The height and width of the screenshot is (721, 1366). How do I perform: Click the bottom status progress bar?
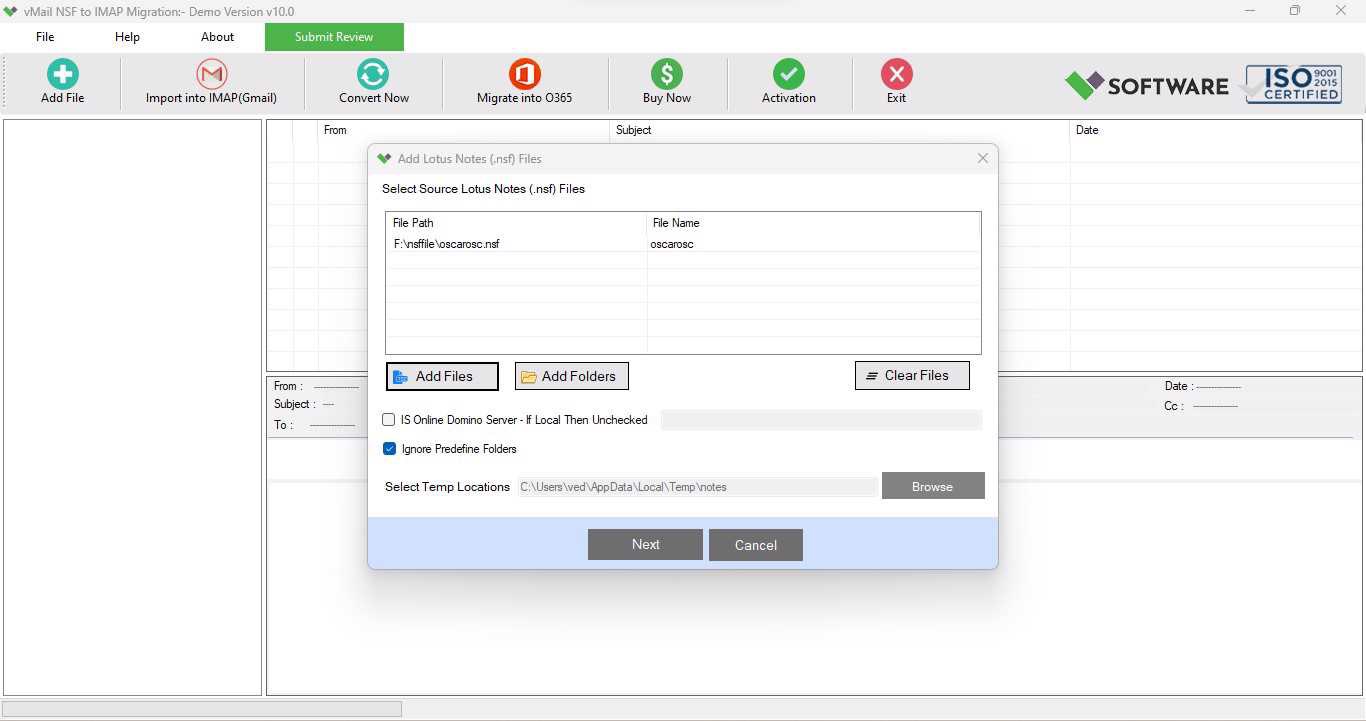pyautogui.click(x=202, y=709)
